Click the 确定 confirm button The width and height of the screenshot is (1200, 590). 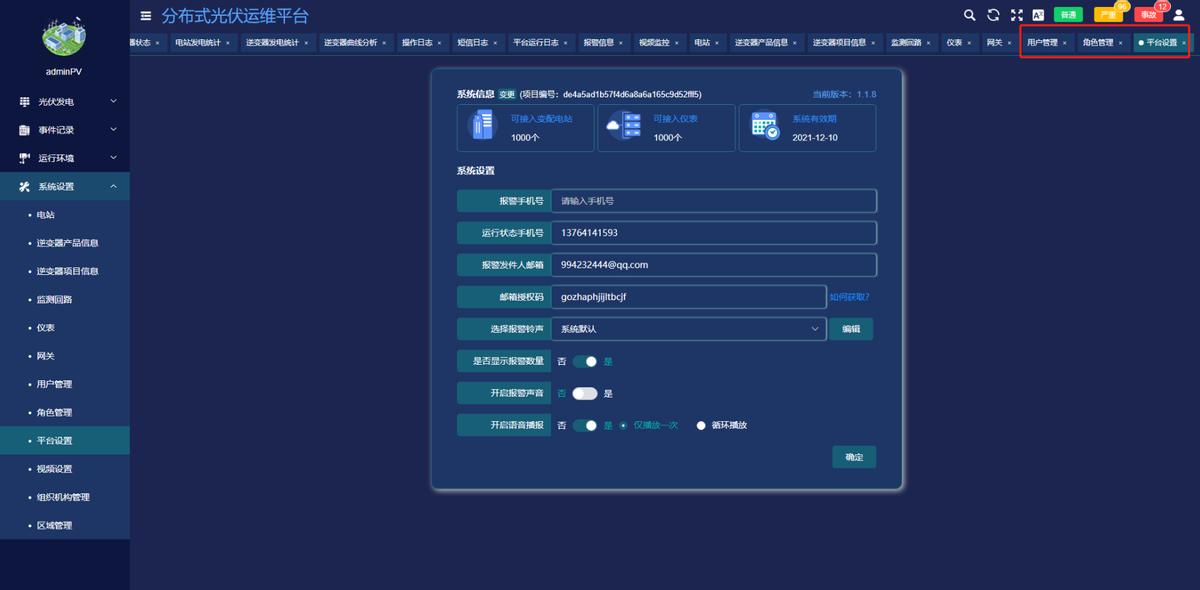(x=854, y=457)
